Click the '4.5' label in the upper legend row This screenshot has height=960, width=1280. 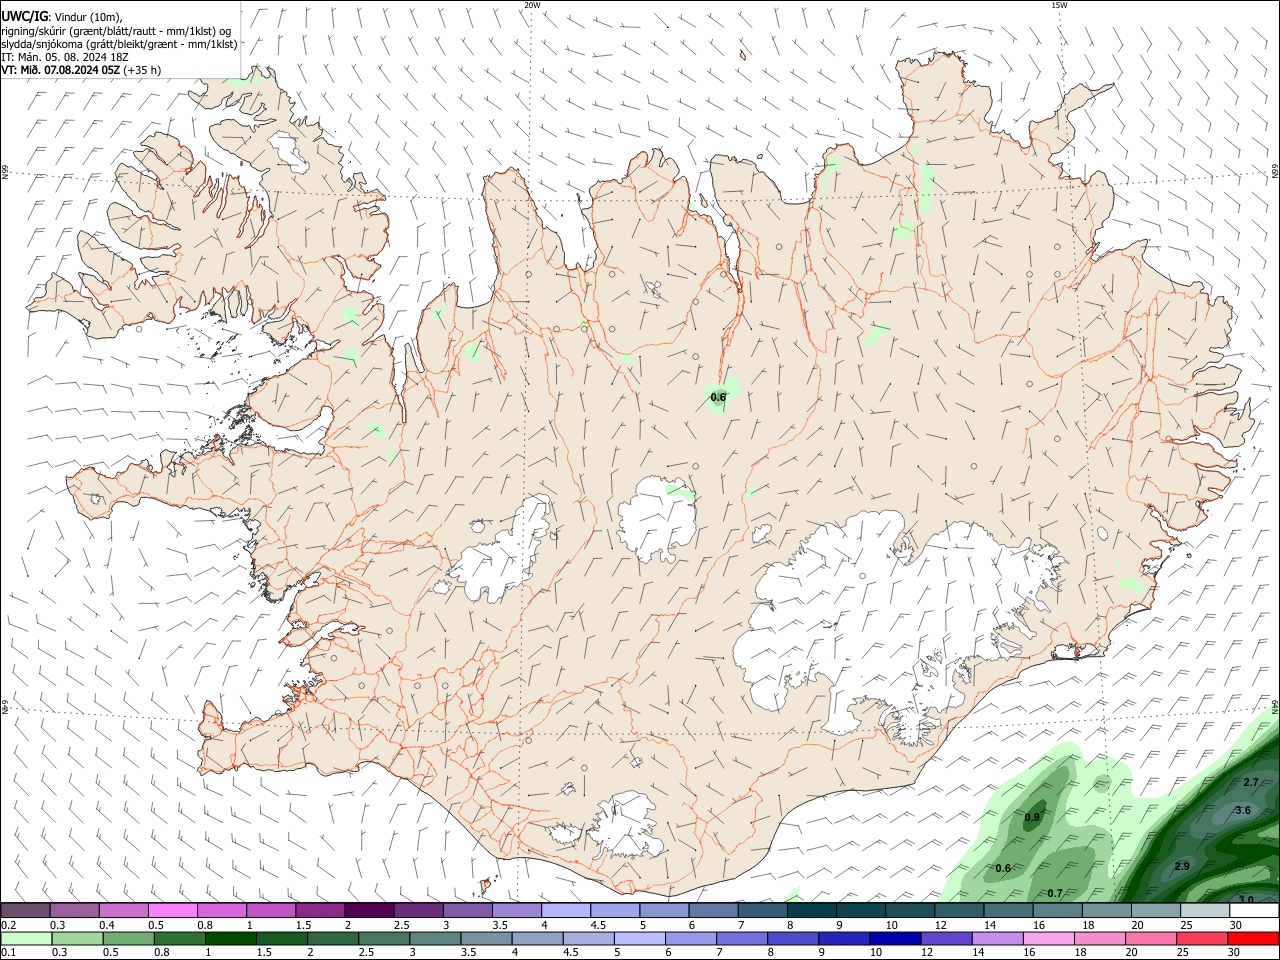(598, 925)
